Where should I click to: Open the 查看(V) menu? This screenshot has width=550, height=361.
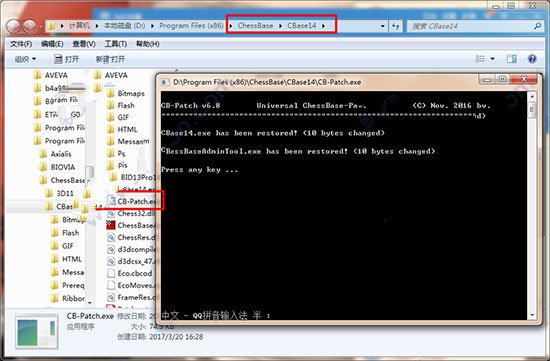84,44
